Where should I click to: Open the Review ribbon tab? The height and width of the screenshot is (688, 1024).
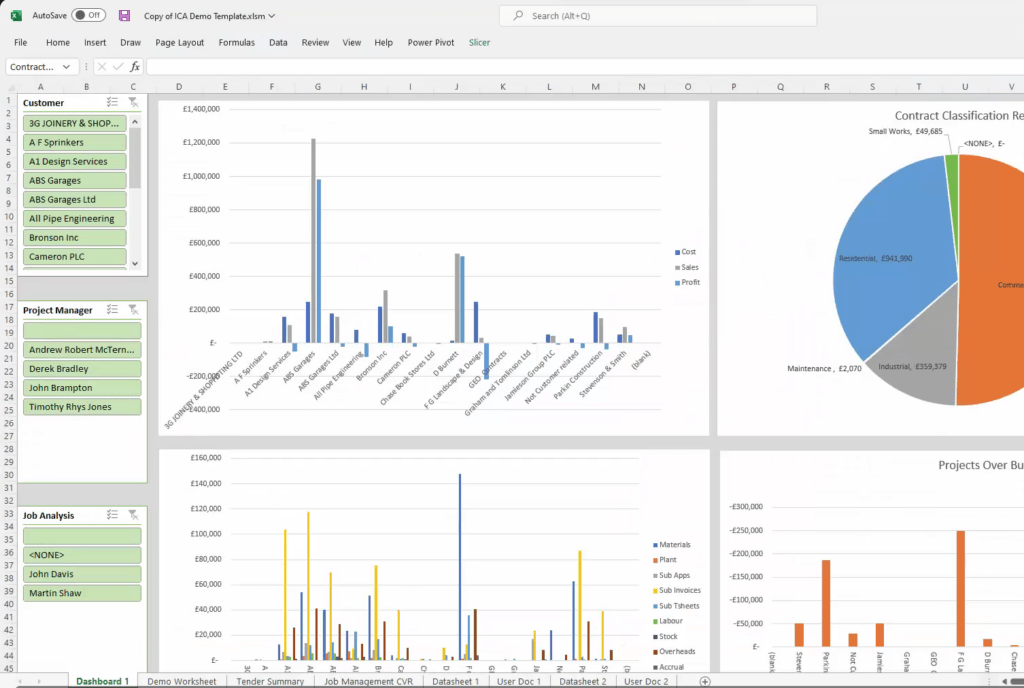pyautogui.click(x=315, y=42)
